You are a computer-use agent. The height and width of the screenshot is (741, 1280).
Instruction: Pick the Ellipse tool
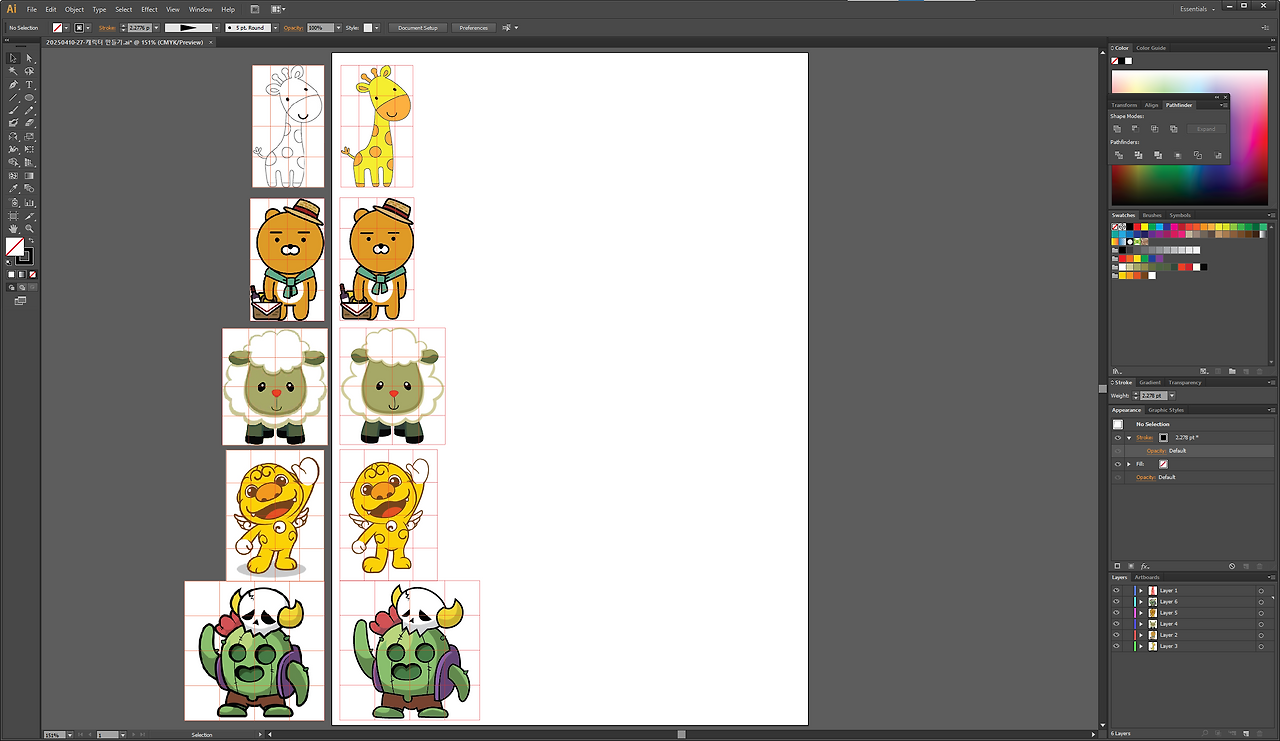[x=29, y=97]
